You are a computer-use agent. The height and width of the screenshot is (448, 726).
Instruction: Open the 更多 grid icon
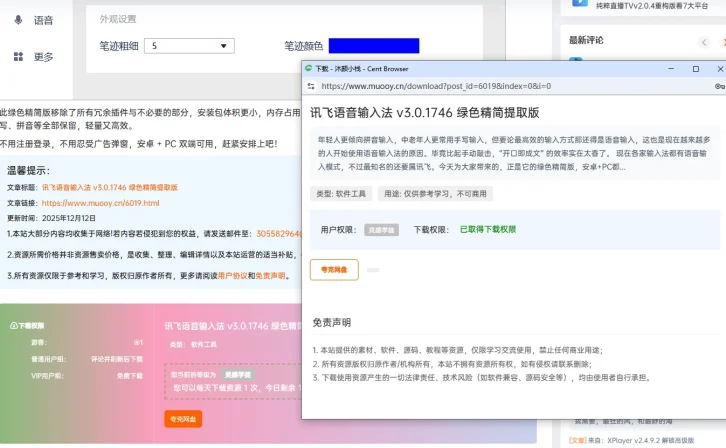[18, 56]
